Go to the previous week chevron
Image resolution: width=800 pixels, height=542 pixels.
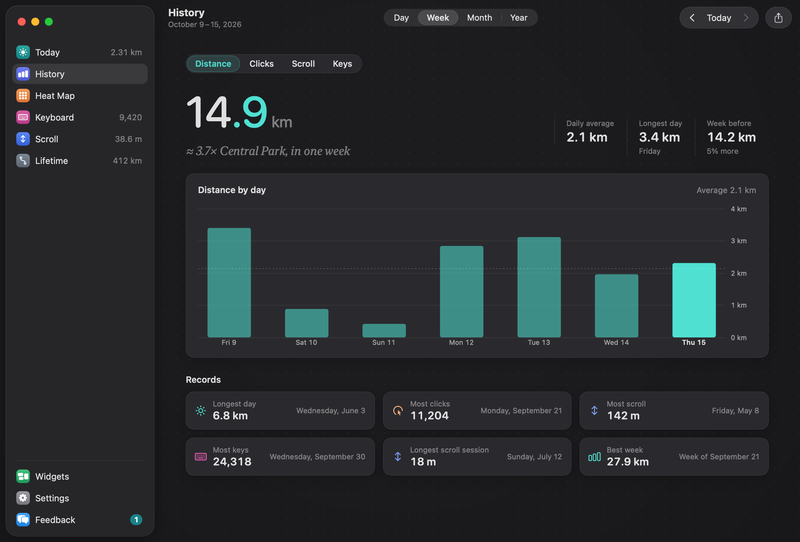692,18
